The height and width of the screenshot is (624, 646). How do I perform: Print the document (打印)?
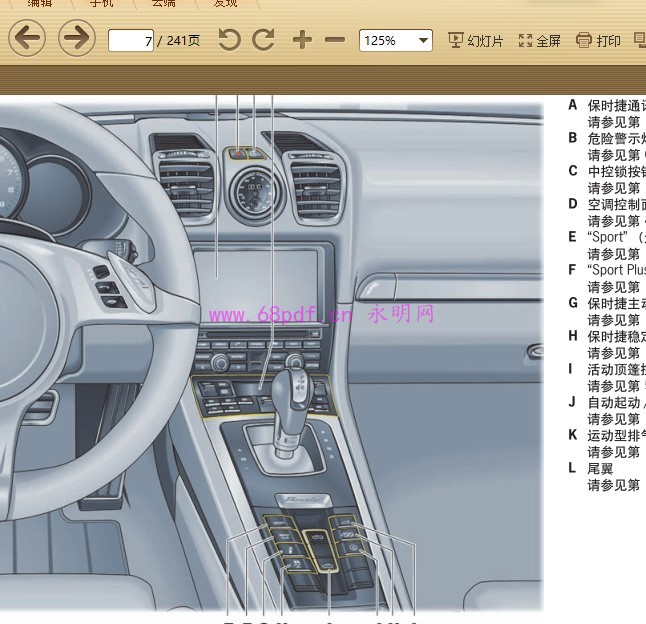point(598,40)
